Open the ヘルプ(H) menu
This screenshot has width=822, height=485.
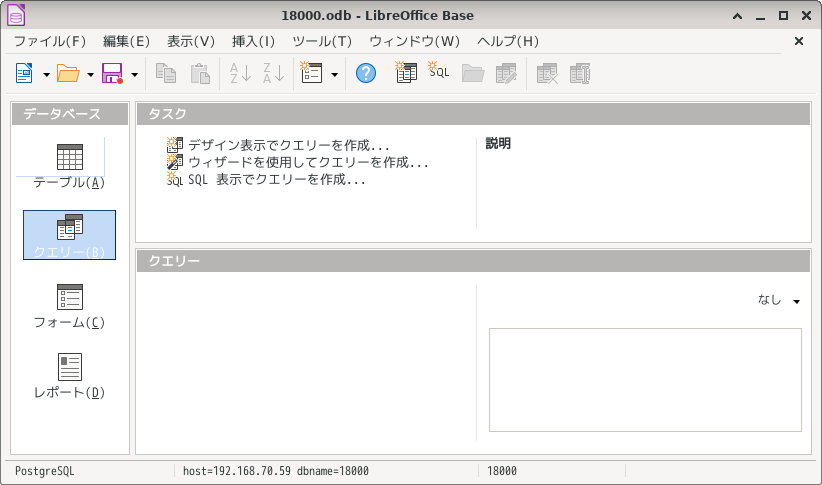click(508, 41)
